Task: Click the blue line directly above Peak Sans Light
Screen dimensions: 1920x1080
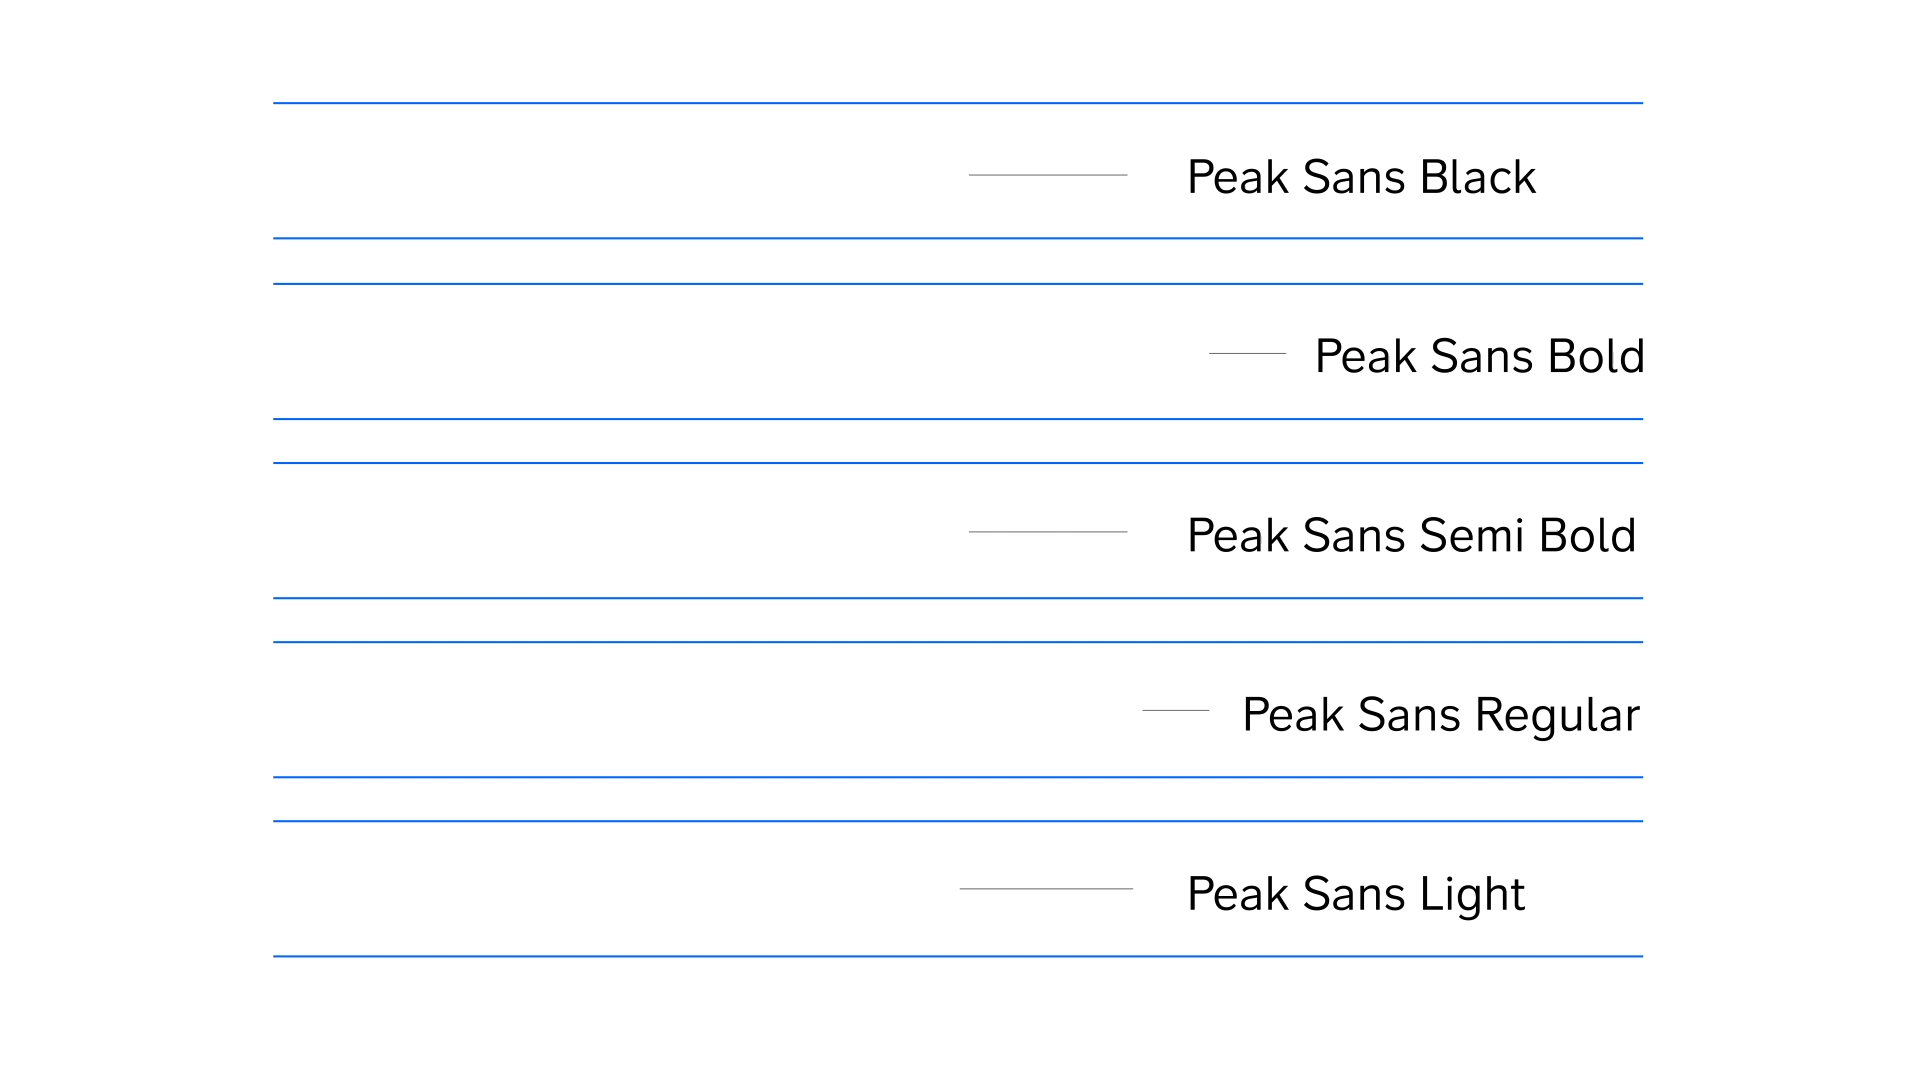Action: coord(958,821)
